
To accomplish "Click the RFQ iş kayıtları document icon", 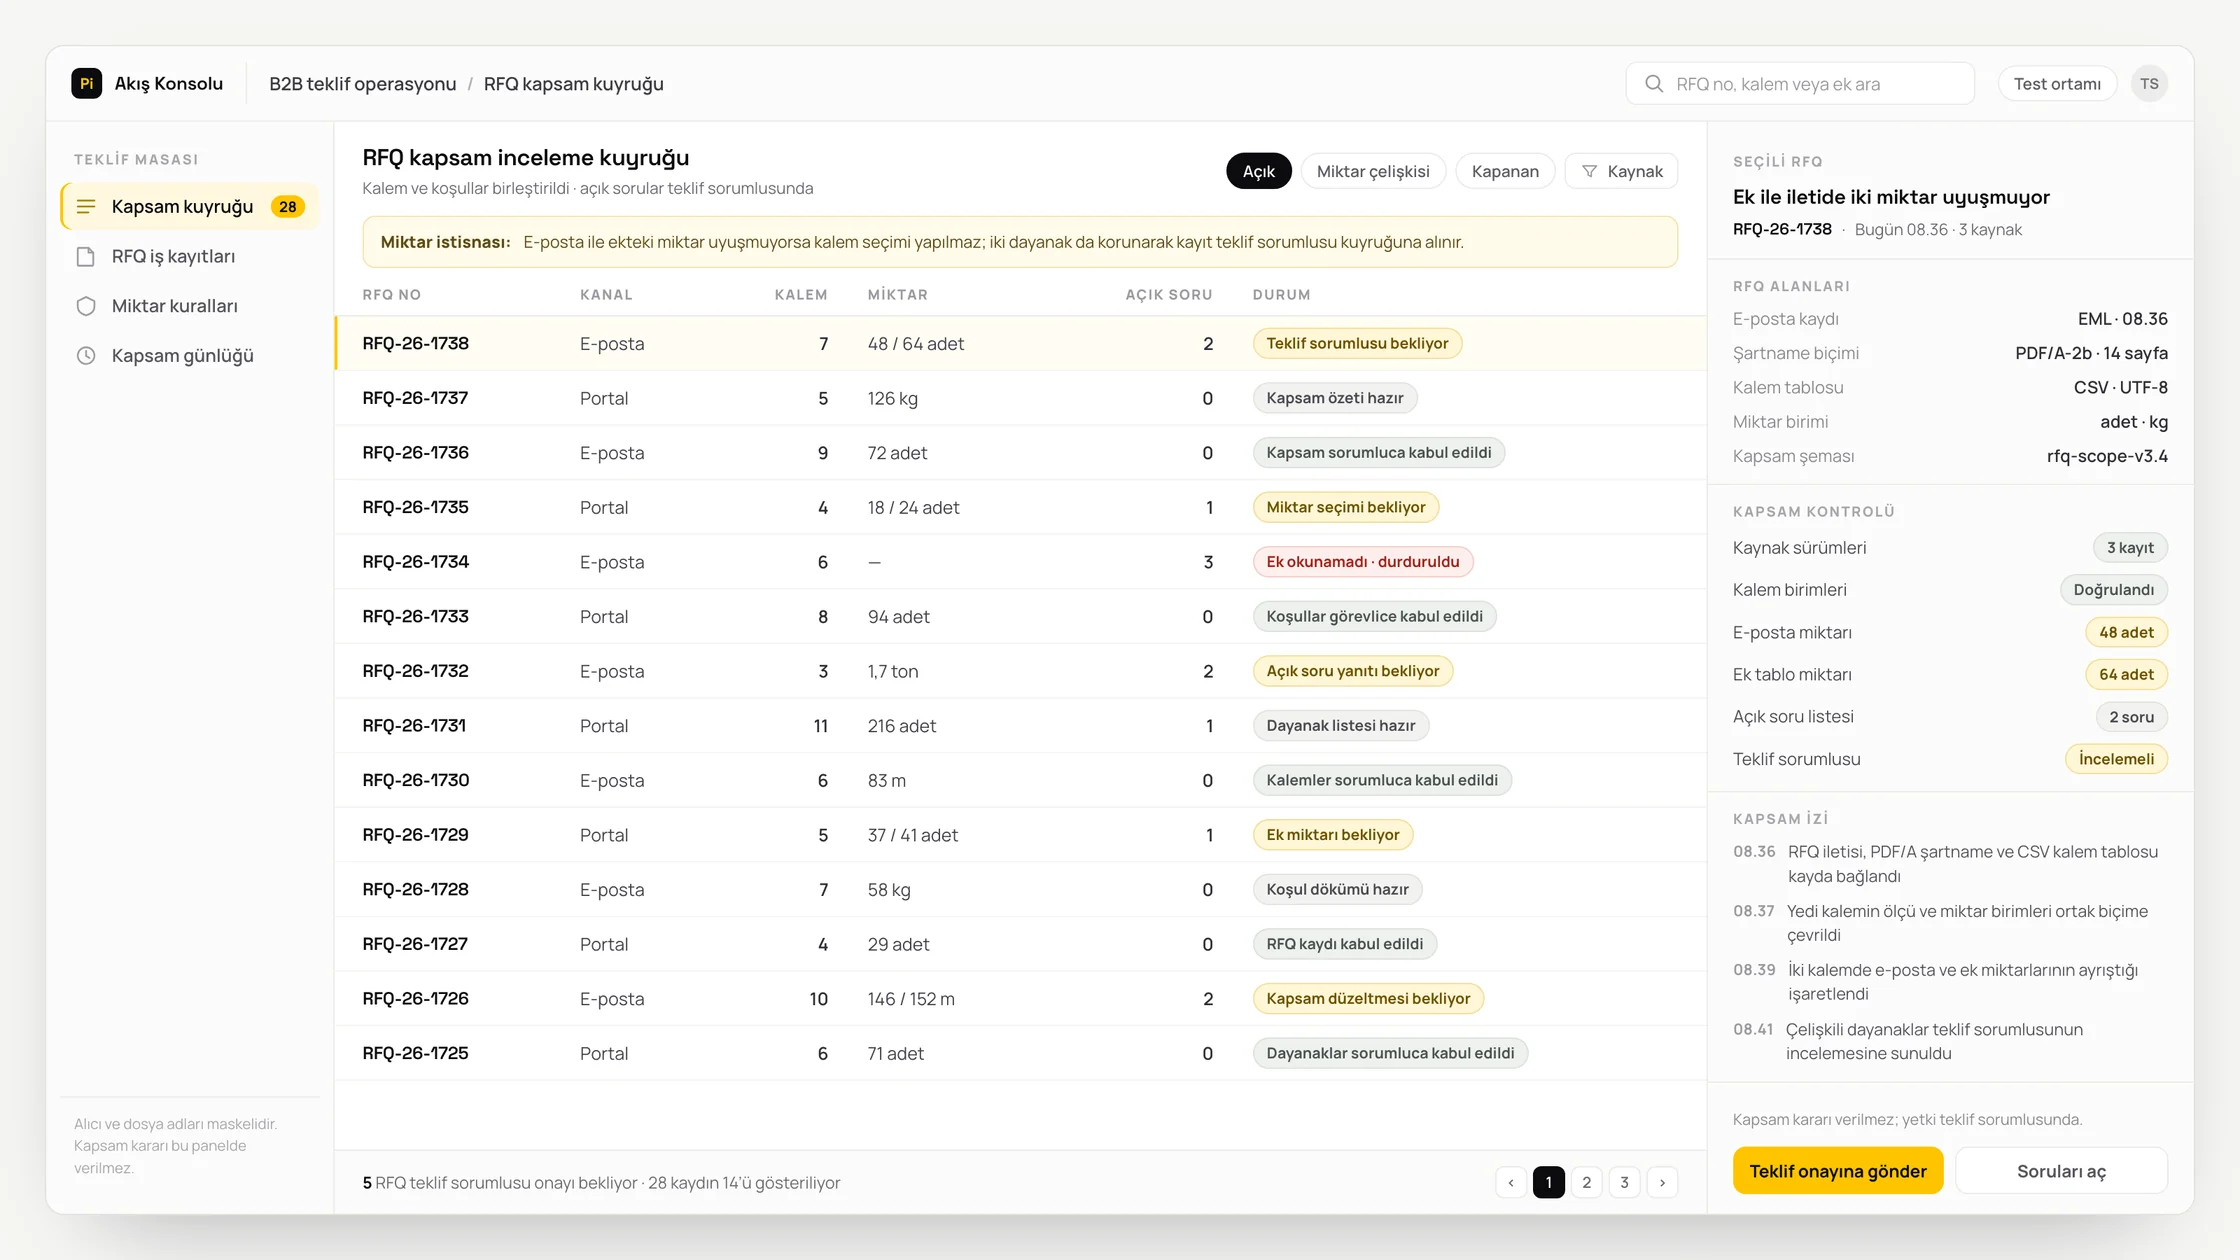I will [x=86, y=257].
